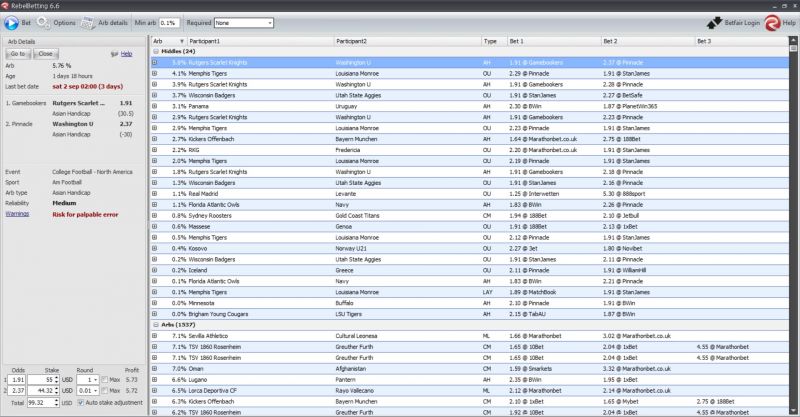Click the Betfair Login arrows icon
This screenshot has height=417, width=800.
coord(714,23)
